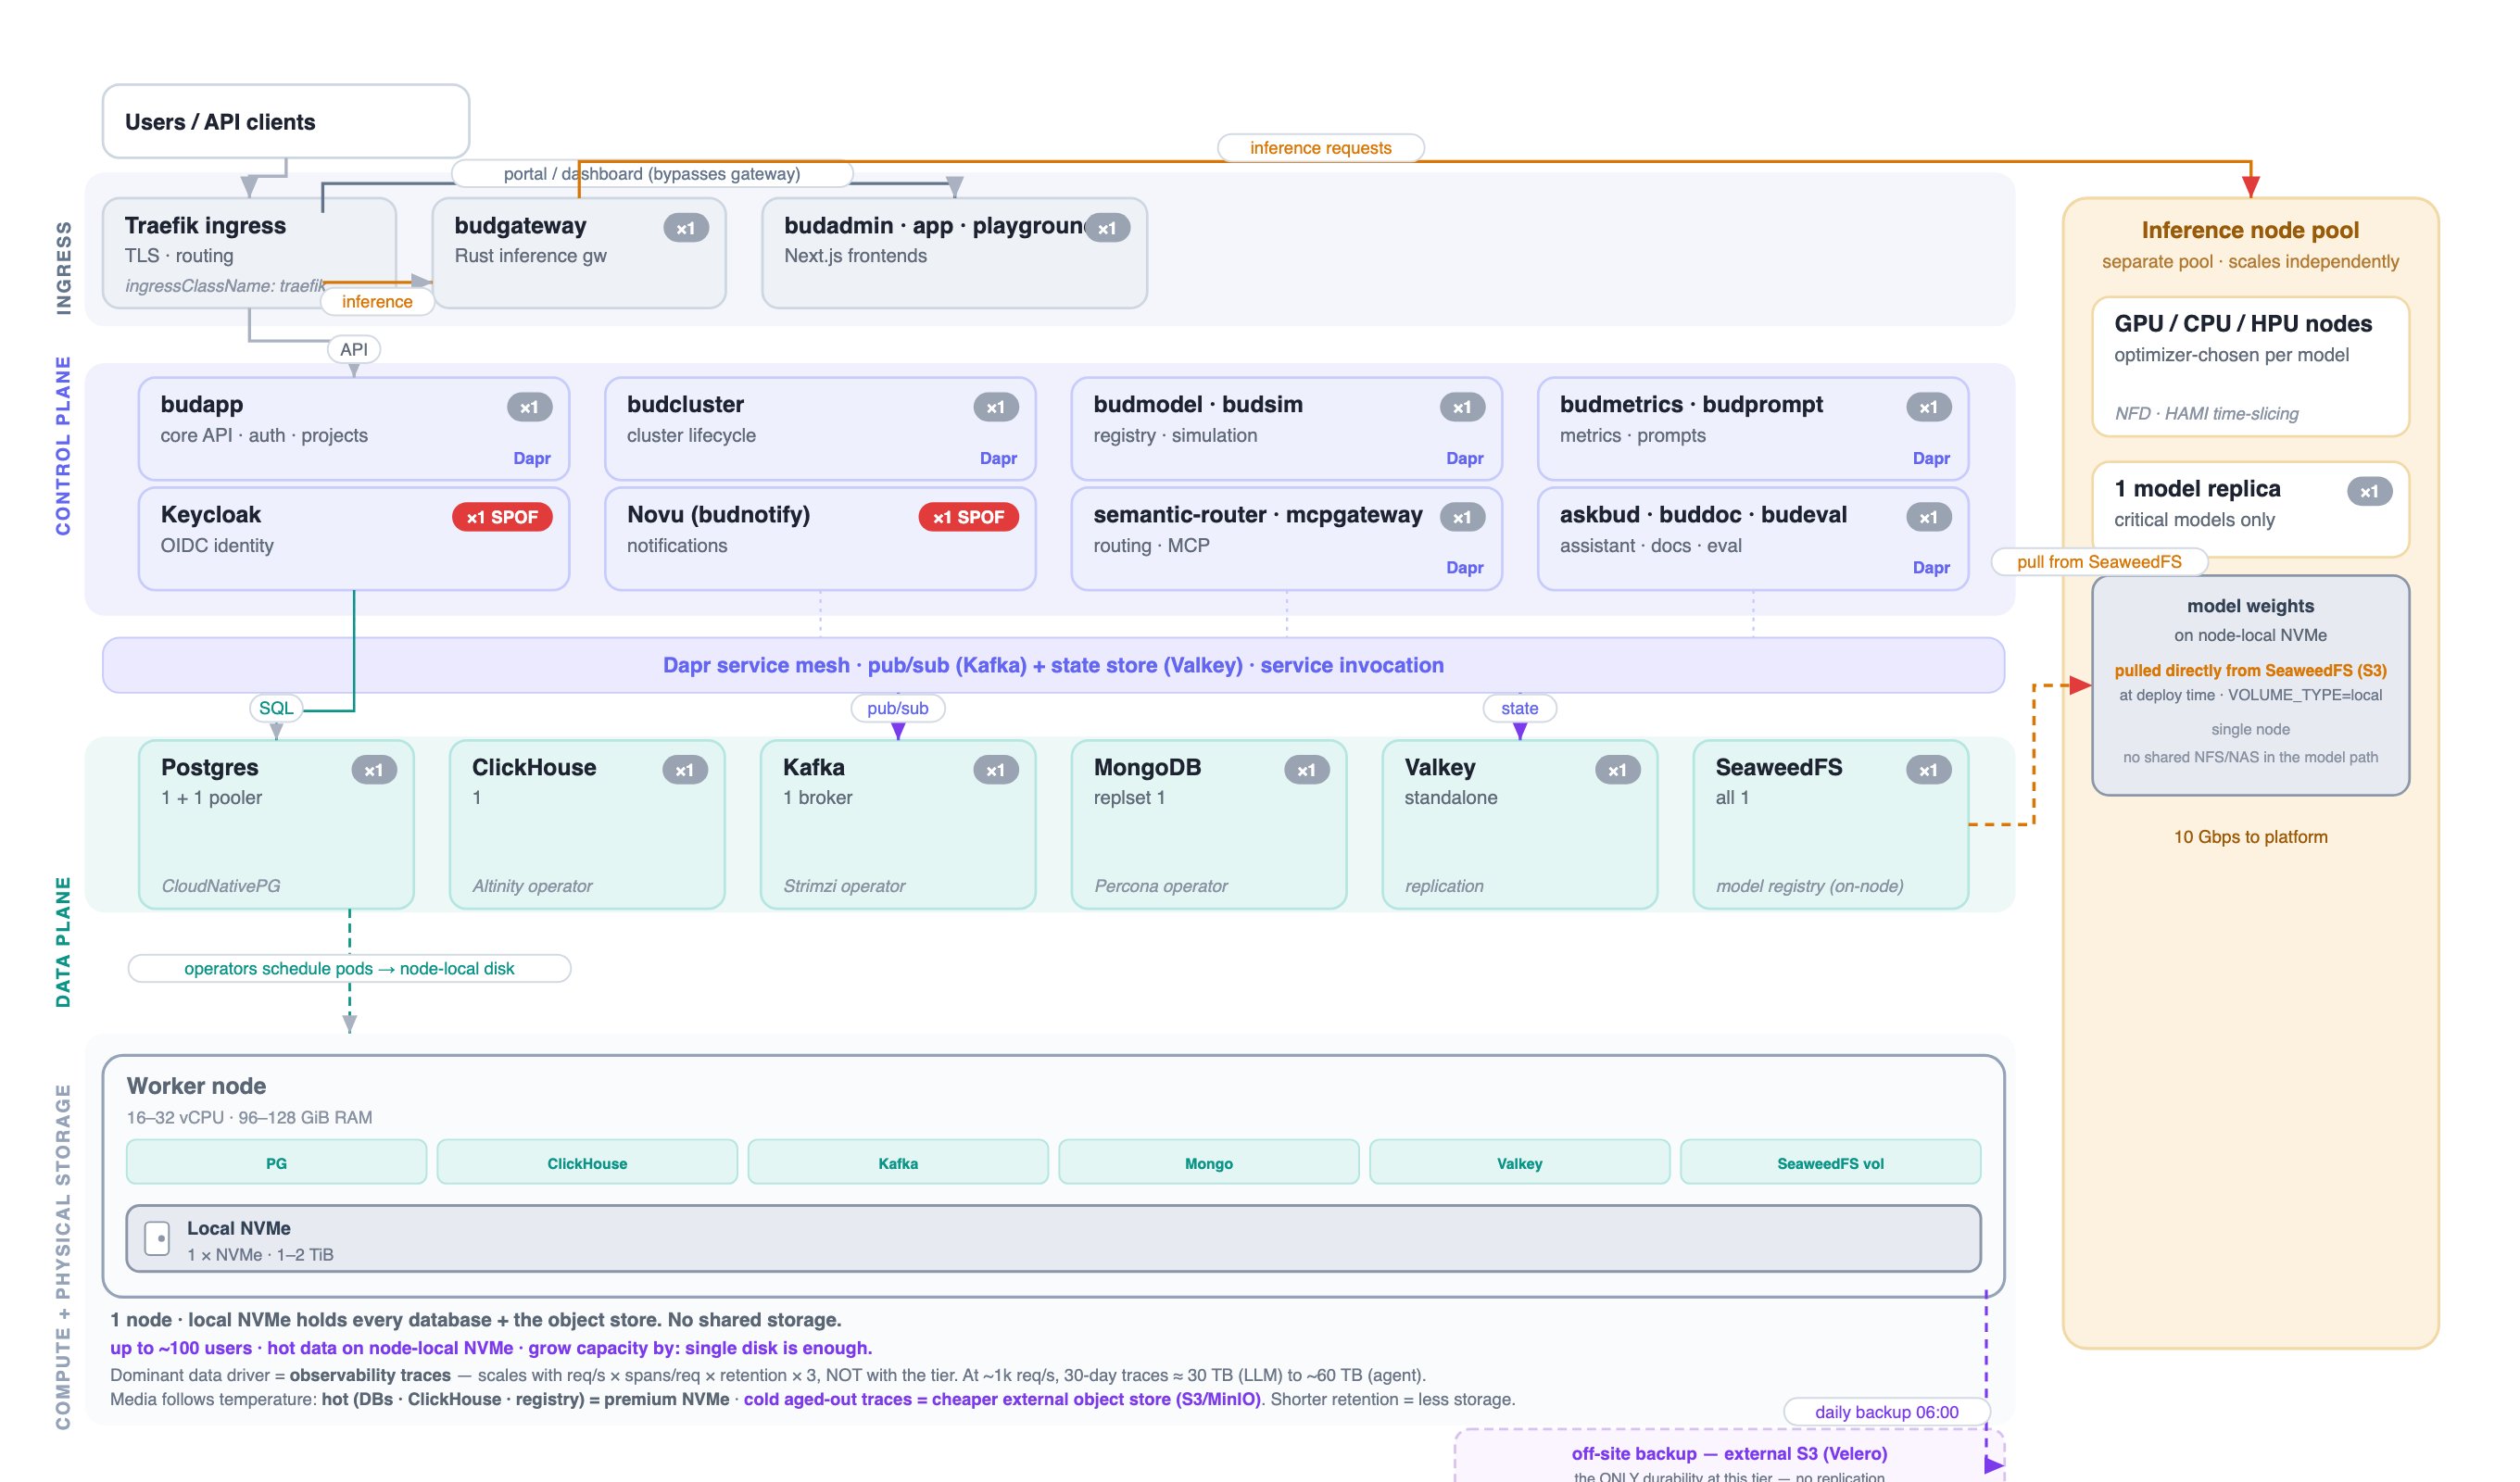Select the SeaweedFS model registry card
Screen dimensions: 2520x1482
click(1831, 824)
